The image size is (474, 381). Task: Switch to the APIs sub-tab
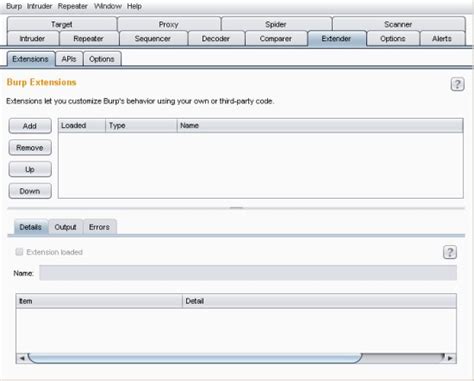coord(69,59)
